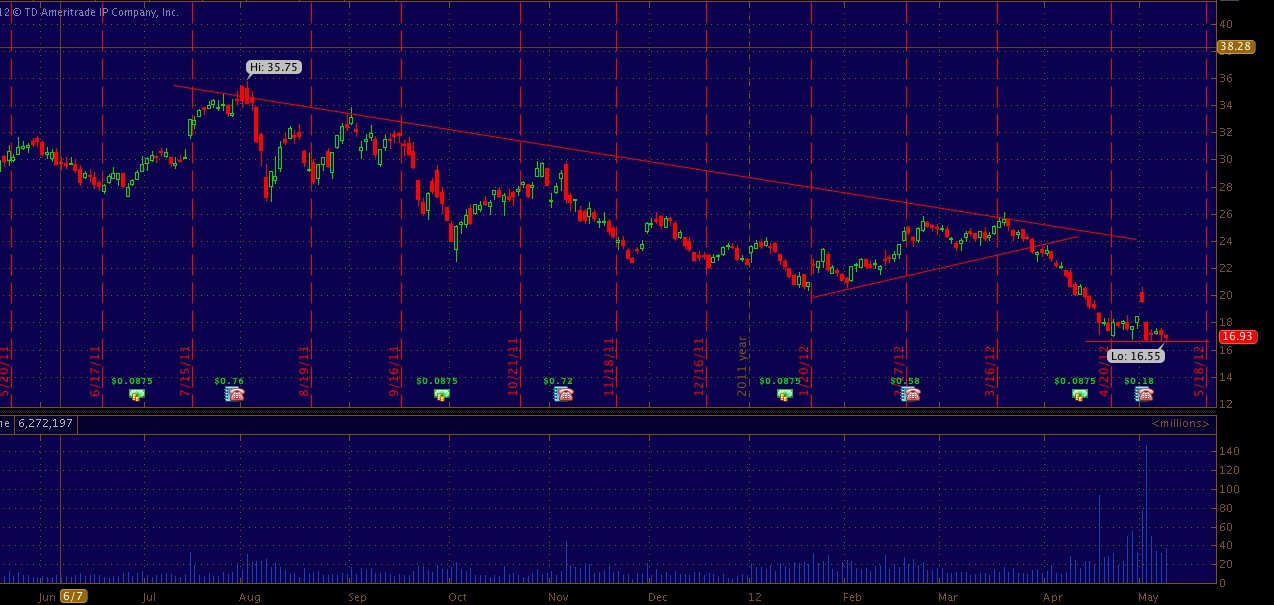
Task: Select the Lo: 16.55 price bubble
Action: [x=1136, y=355]
